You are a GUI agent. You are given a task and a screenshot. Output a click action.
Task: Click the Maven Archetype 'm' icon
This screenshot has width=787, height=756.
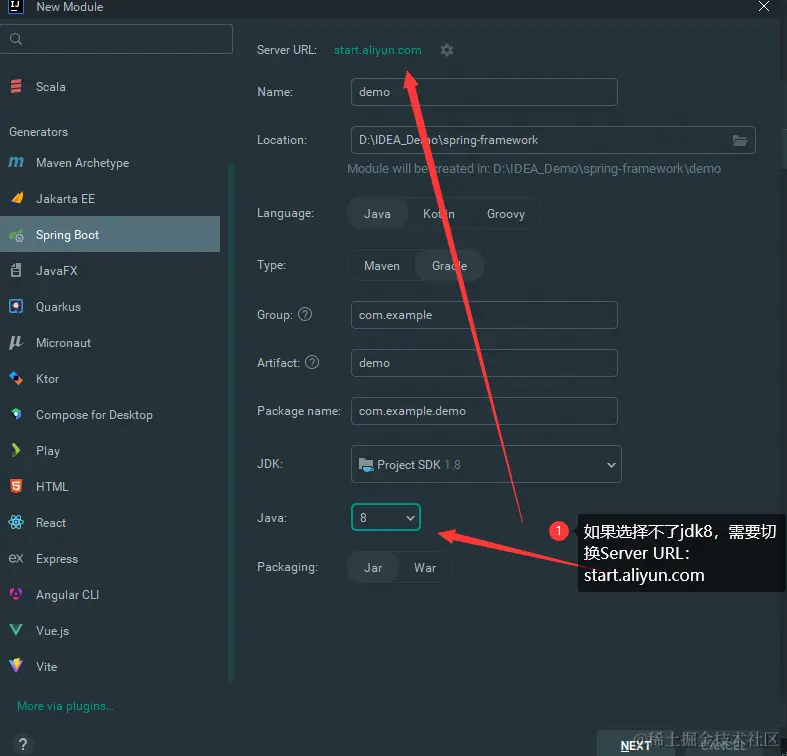pos(16,162)
